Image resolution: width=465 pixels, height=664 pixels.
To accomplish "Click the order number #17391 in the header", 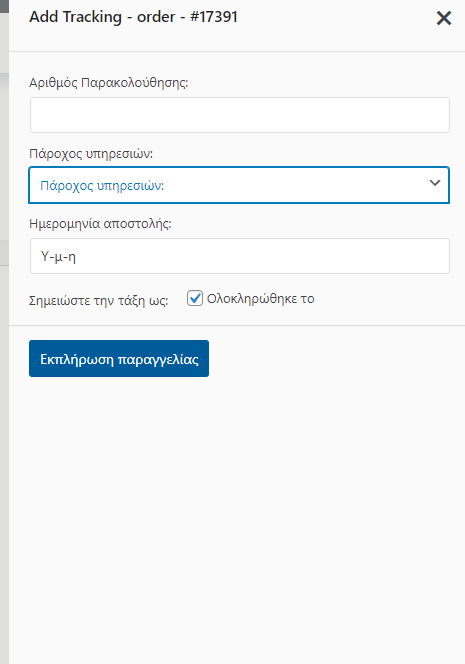I will point(214,17).
